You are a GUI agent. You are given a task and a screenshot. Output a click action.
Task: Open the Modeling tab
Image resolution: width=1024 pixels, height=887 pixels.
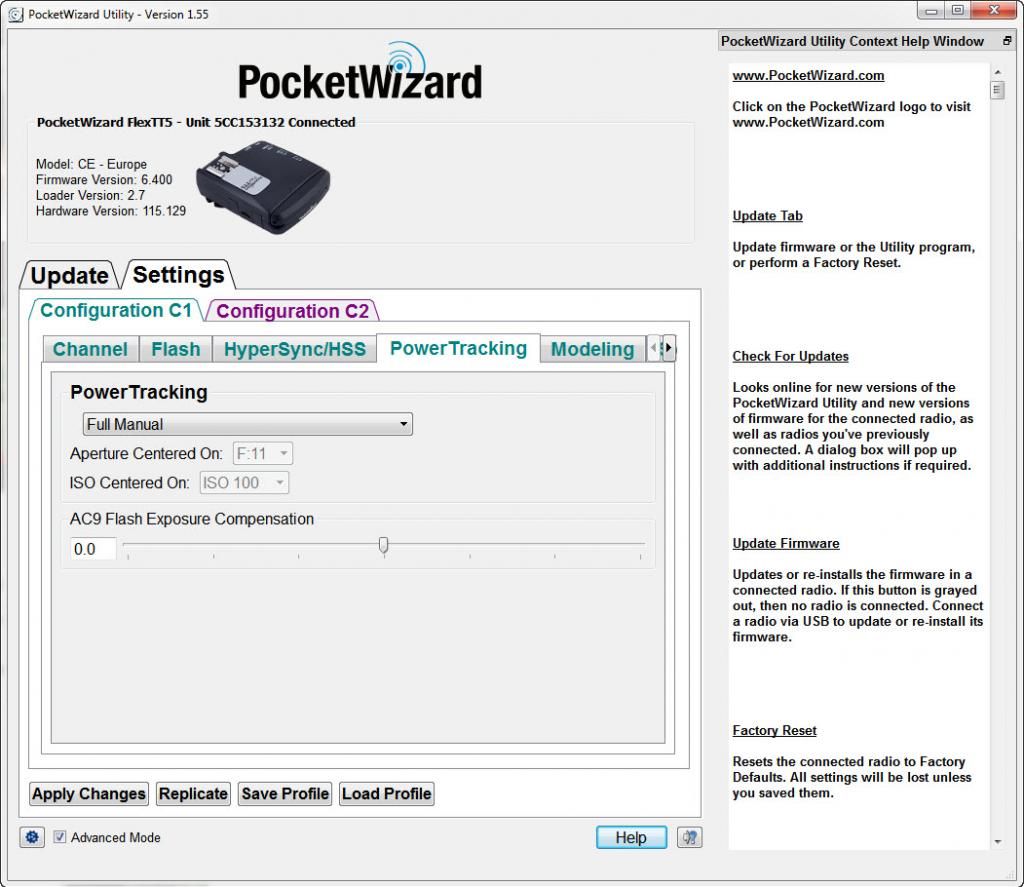point(592,349)
